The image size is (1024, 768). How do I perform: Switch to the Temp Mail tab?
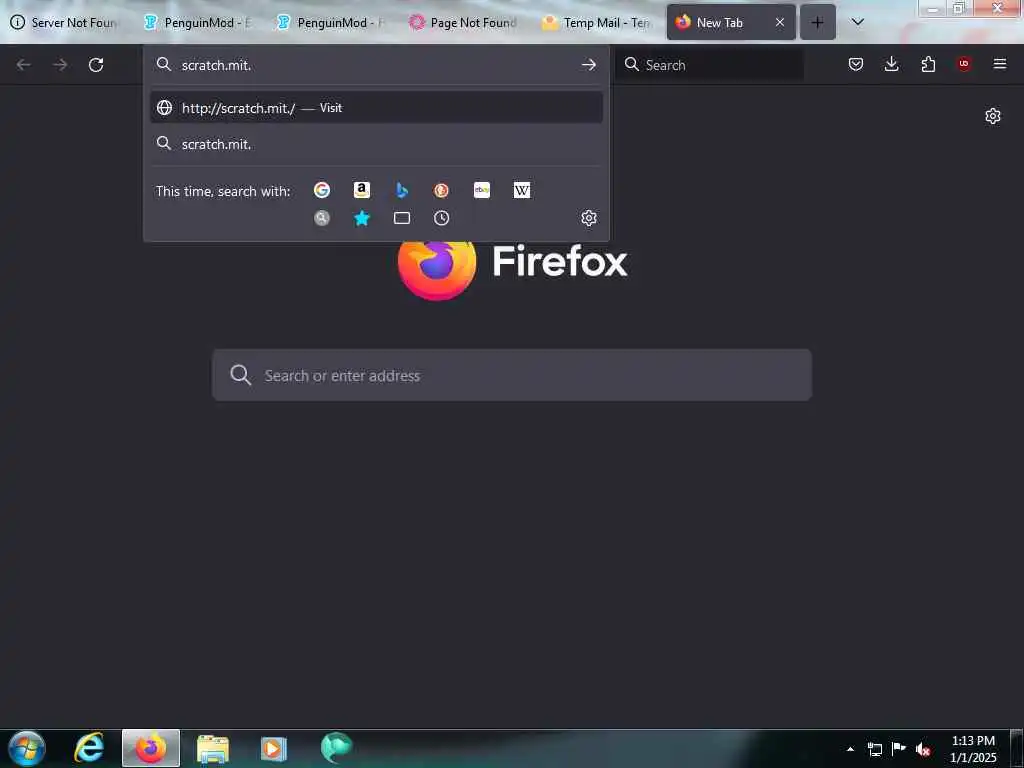tap(598, 22)
